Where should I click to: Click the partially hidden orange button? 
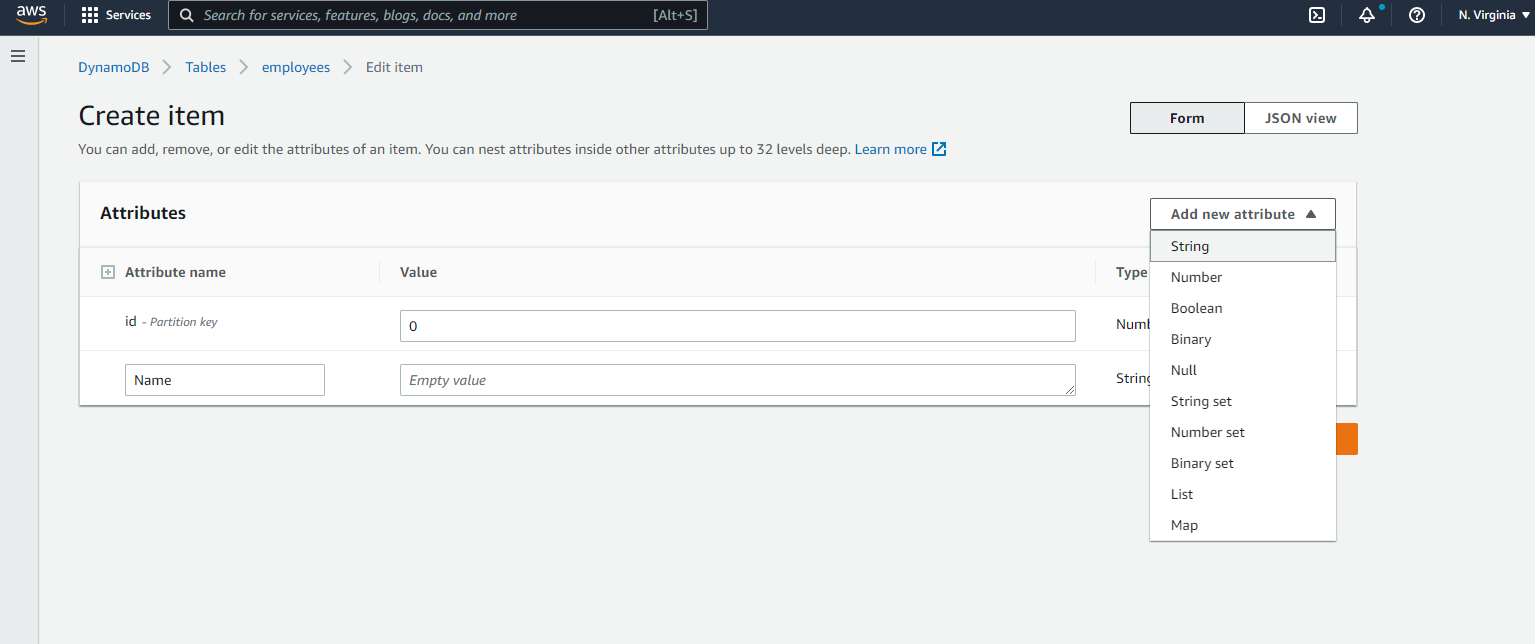point(1347,439)
